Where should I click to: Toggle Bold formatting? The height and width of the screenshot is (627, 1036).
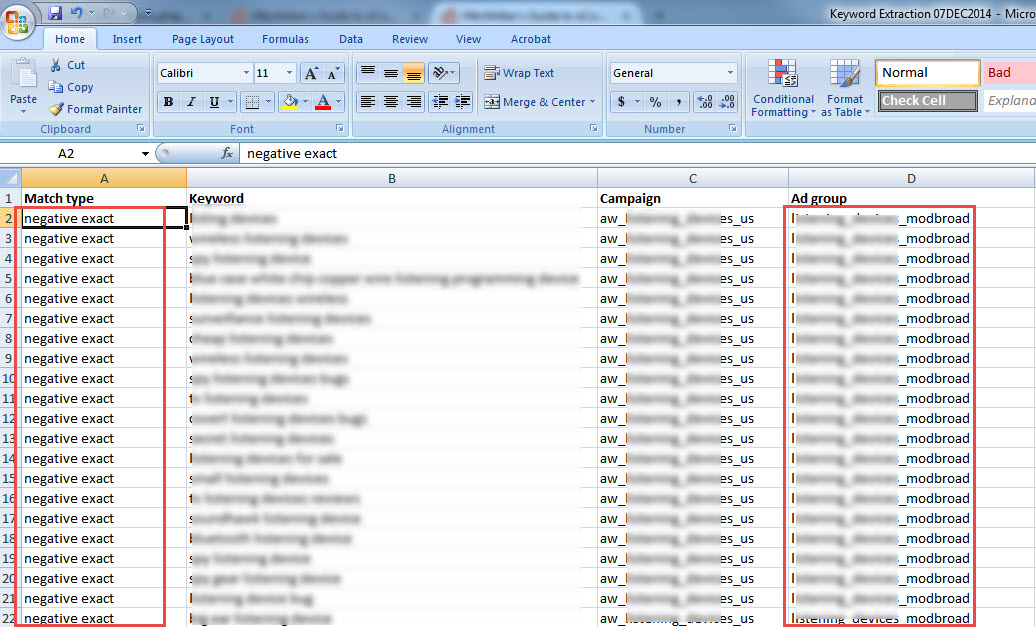point(168,102)
